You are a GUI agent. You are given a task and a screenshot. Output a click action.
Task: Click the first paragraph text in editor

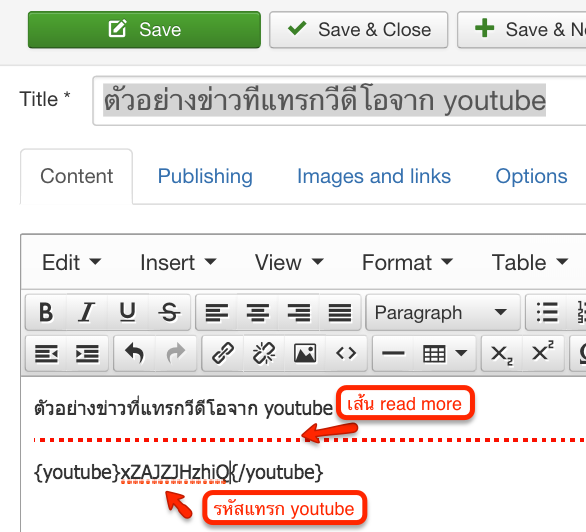(x=183, y=408)
